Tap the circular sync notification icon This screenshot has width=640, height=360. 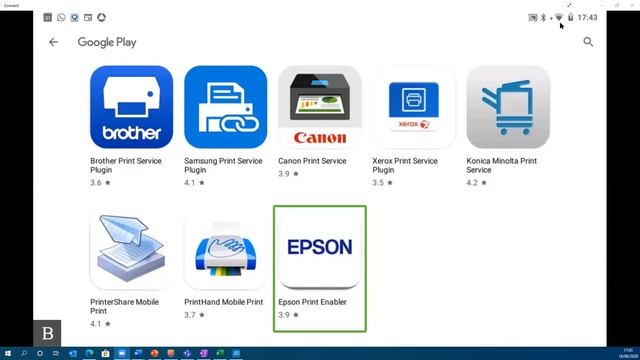[102, 18]
